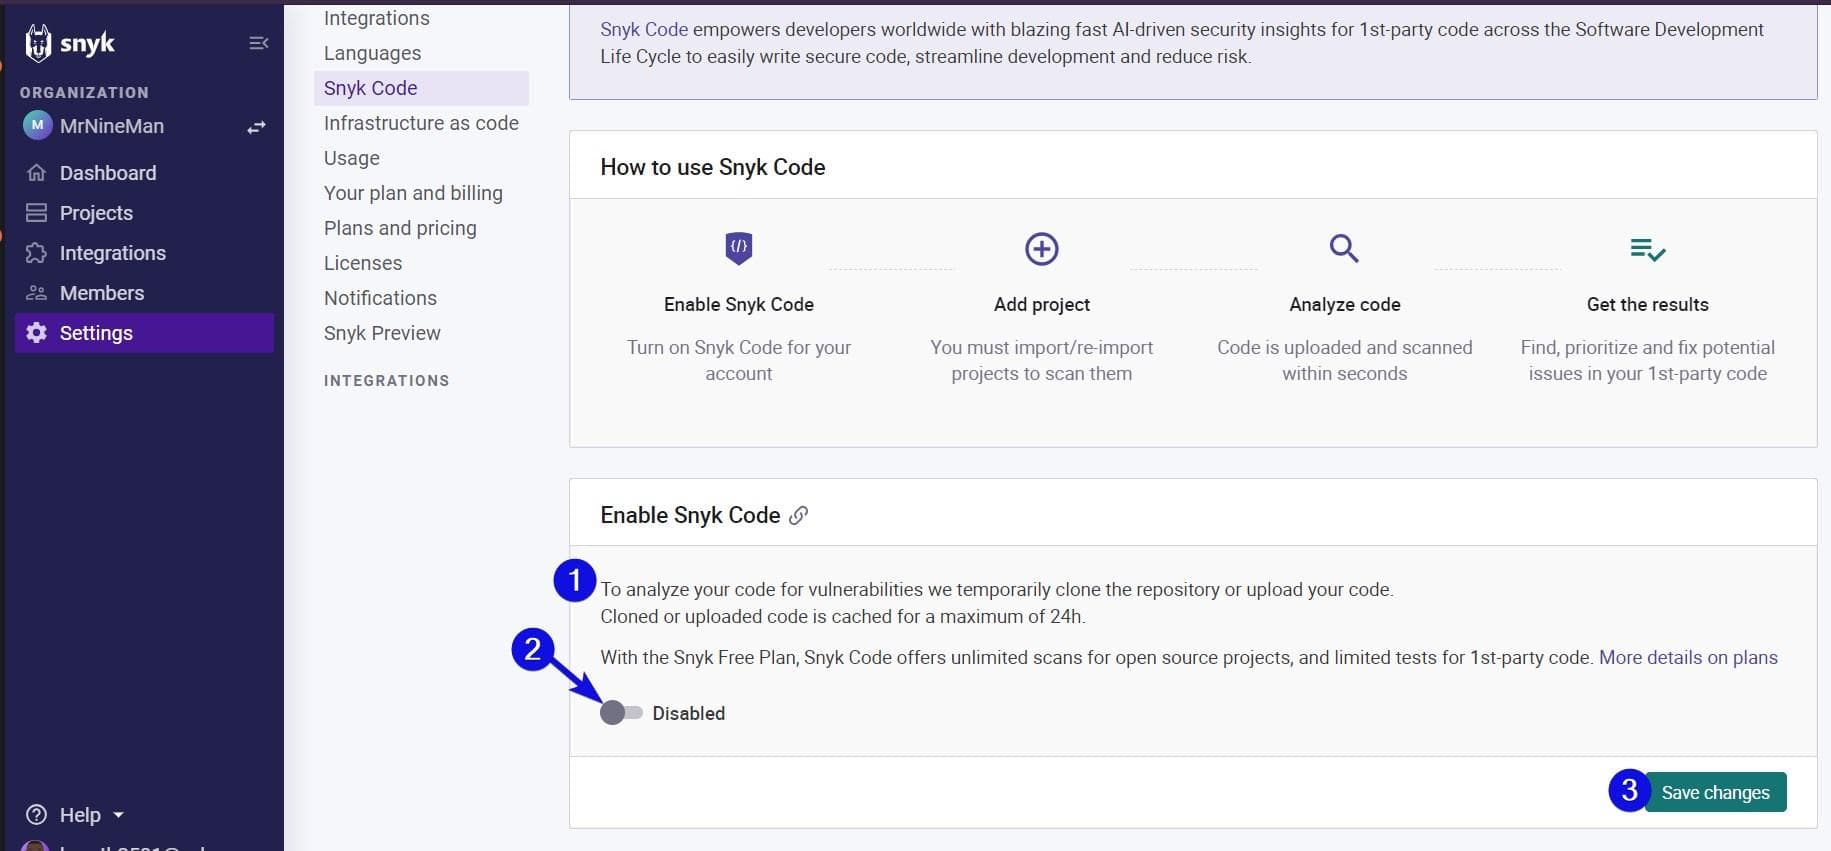Click the Dashboard home icon
This screenshot has height=851, width=1831.
pos(36,173)
